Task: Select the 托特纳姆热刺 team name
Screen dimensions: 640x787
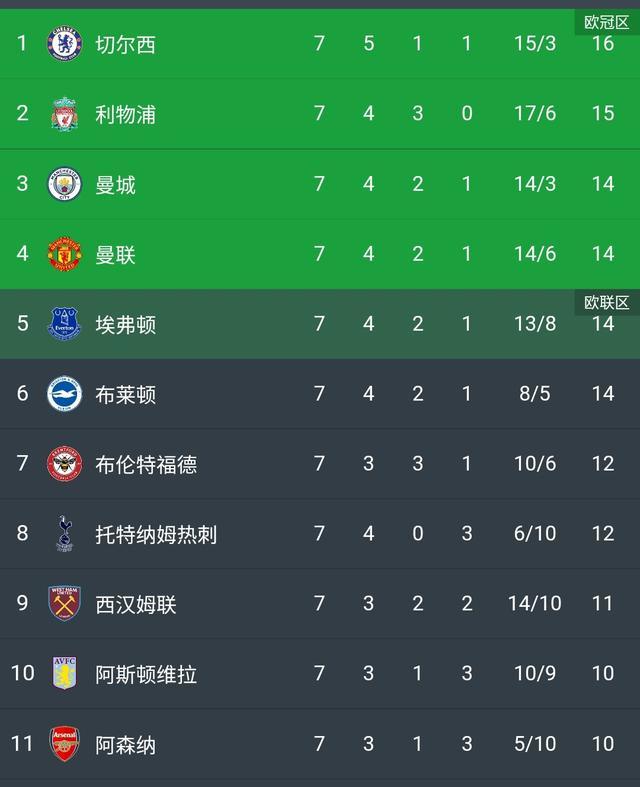Action: click(x=156, y=534)
